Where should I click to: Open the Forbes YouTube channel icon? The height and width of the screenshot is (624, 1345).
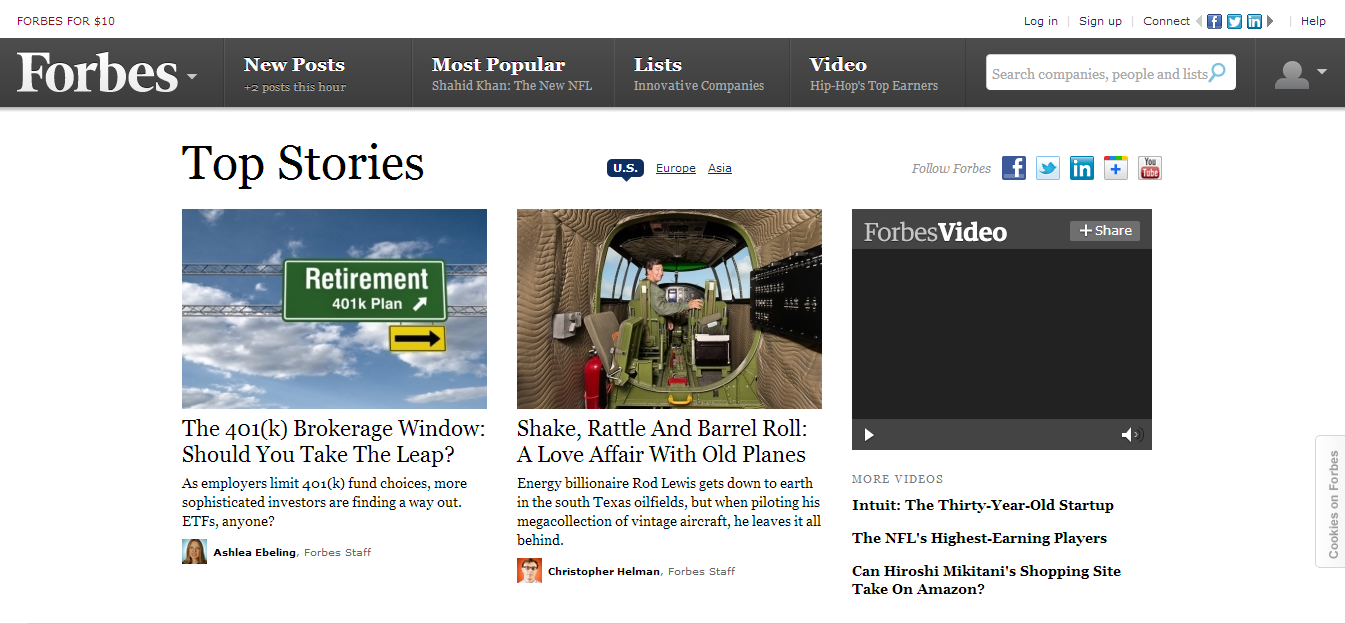point(1150,168)
